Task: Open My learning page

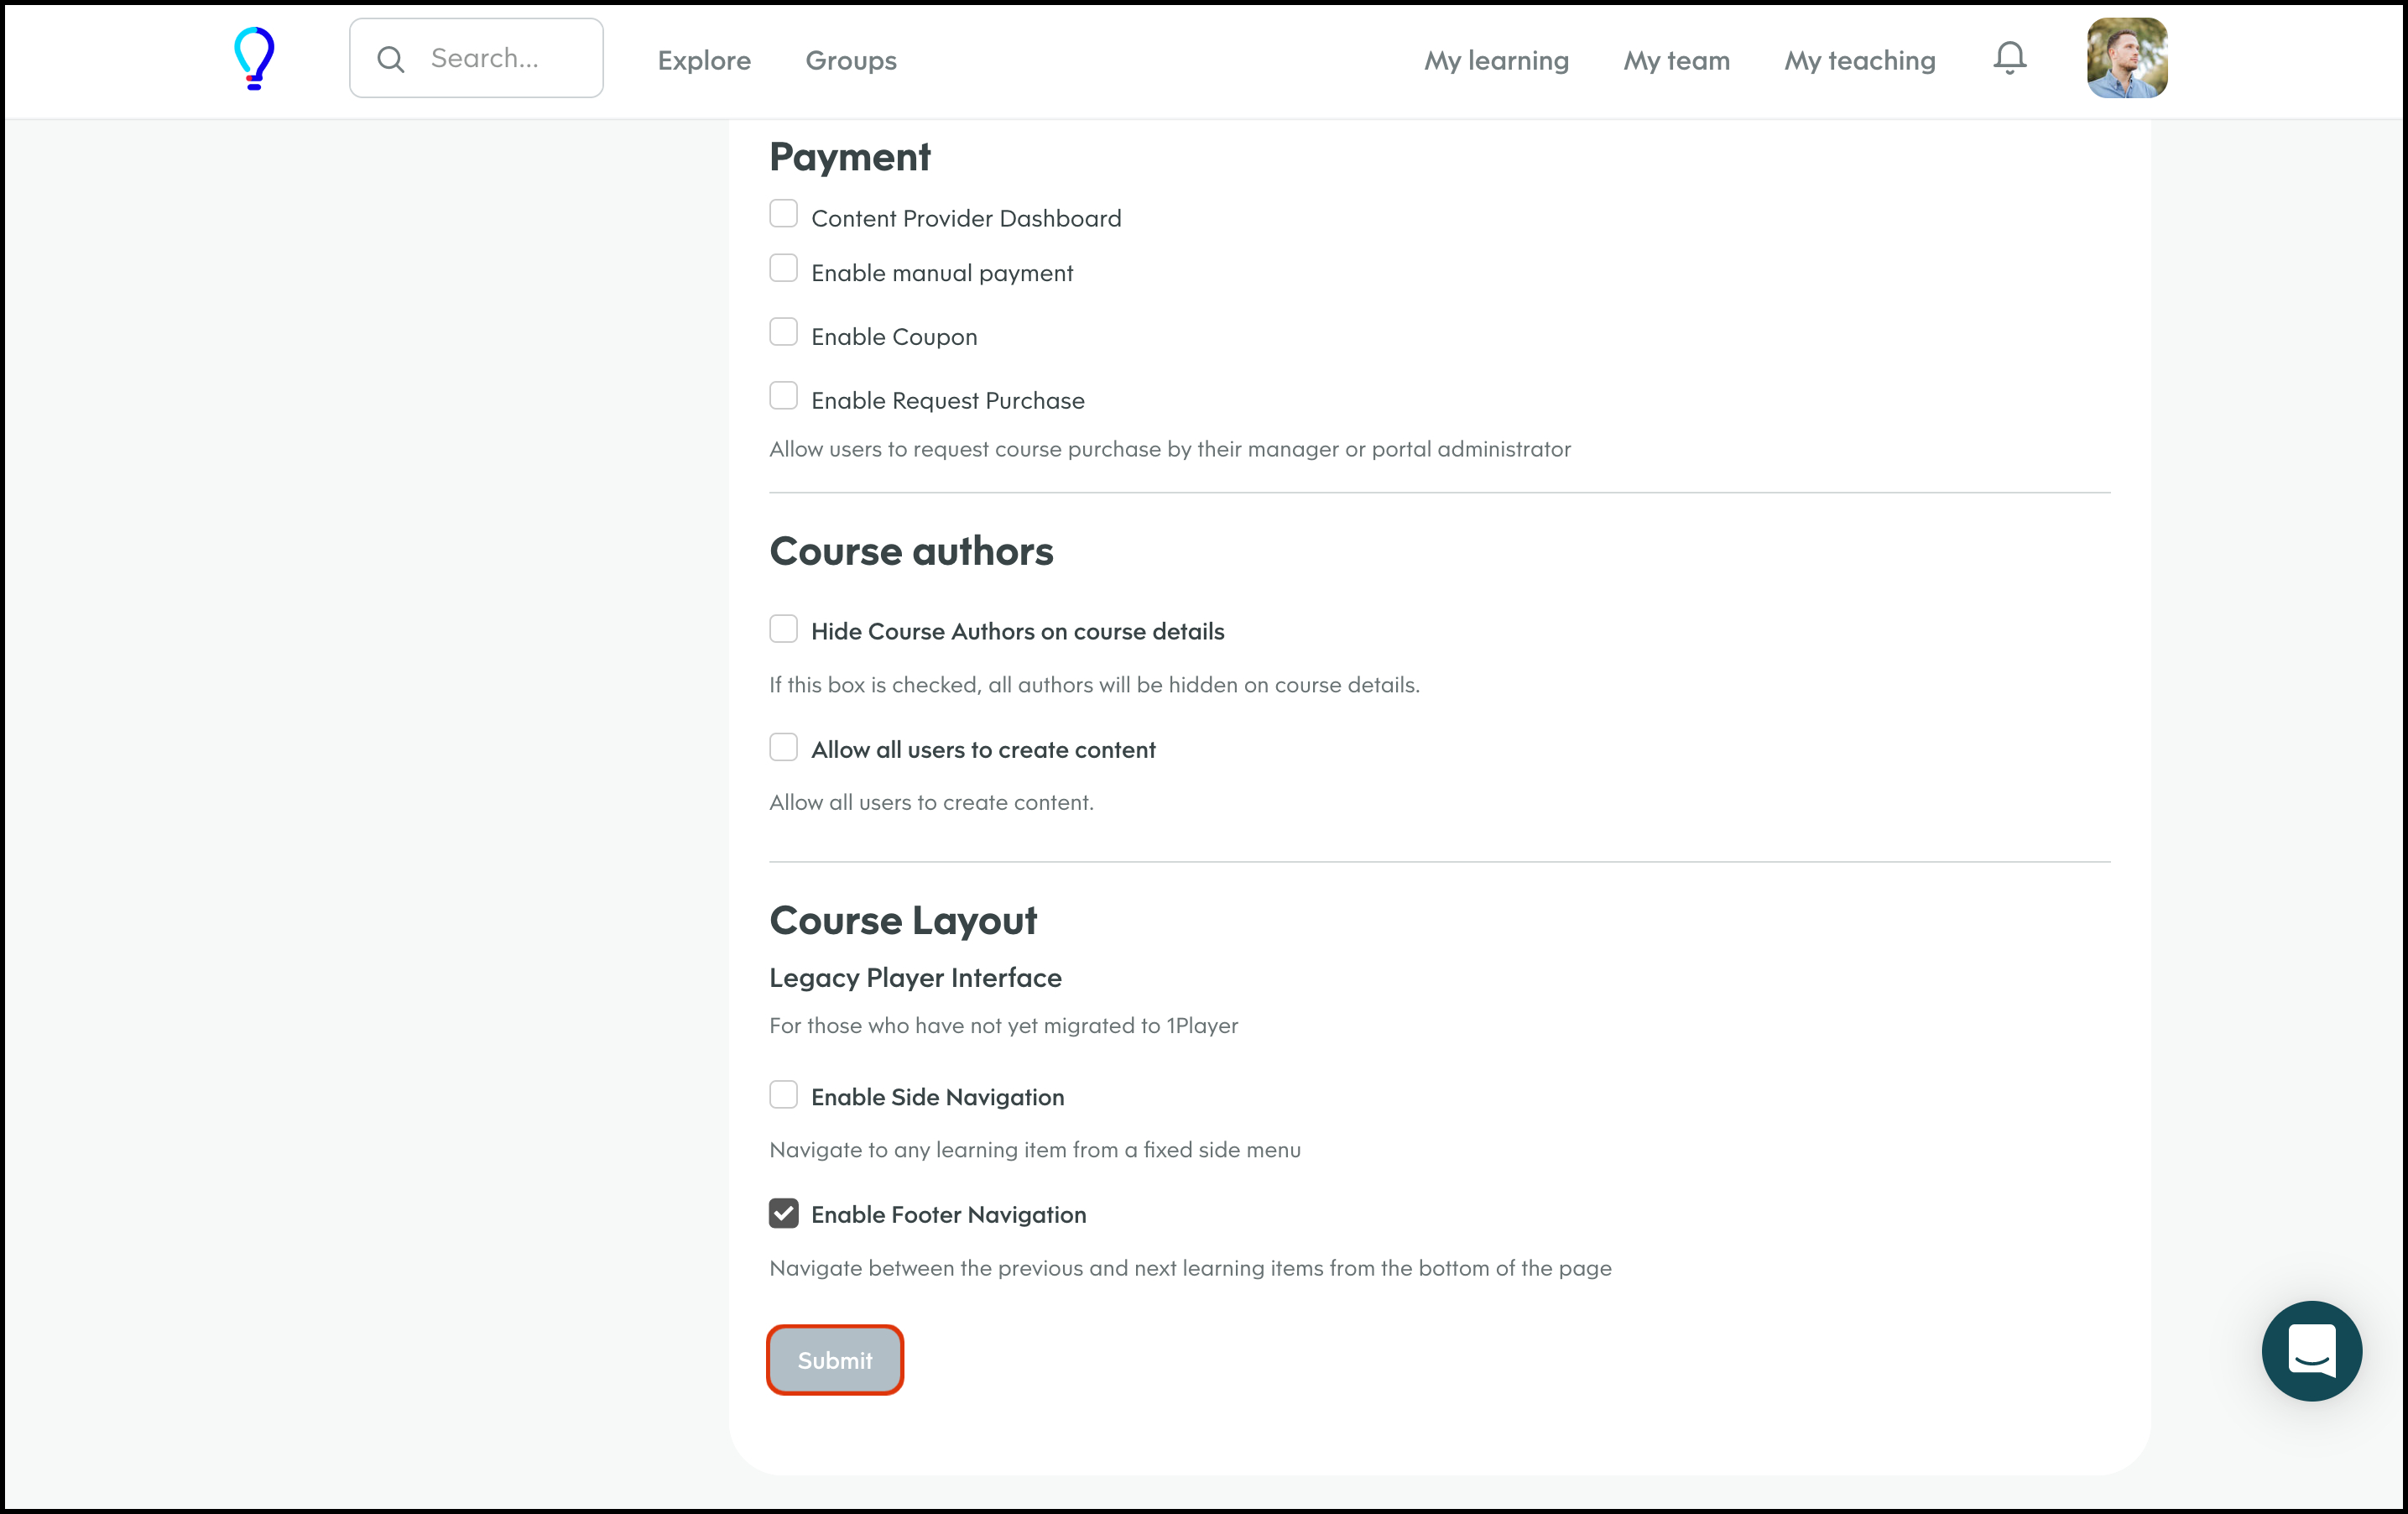Action: [1496, 60]
